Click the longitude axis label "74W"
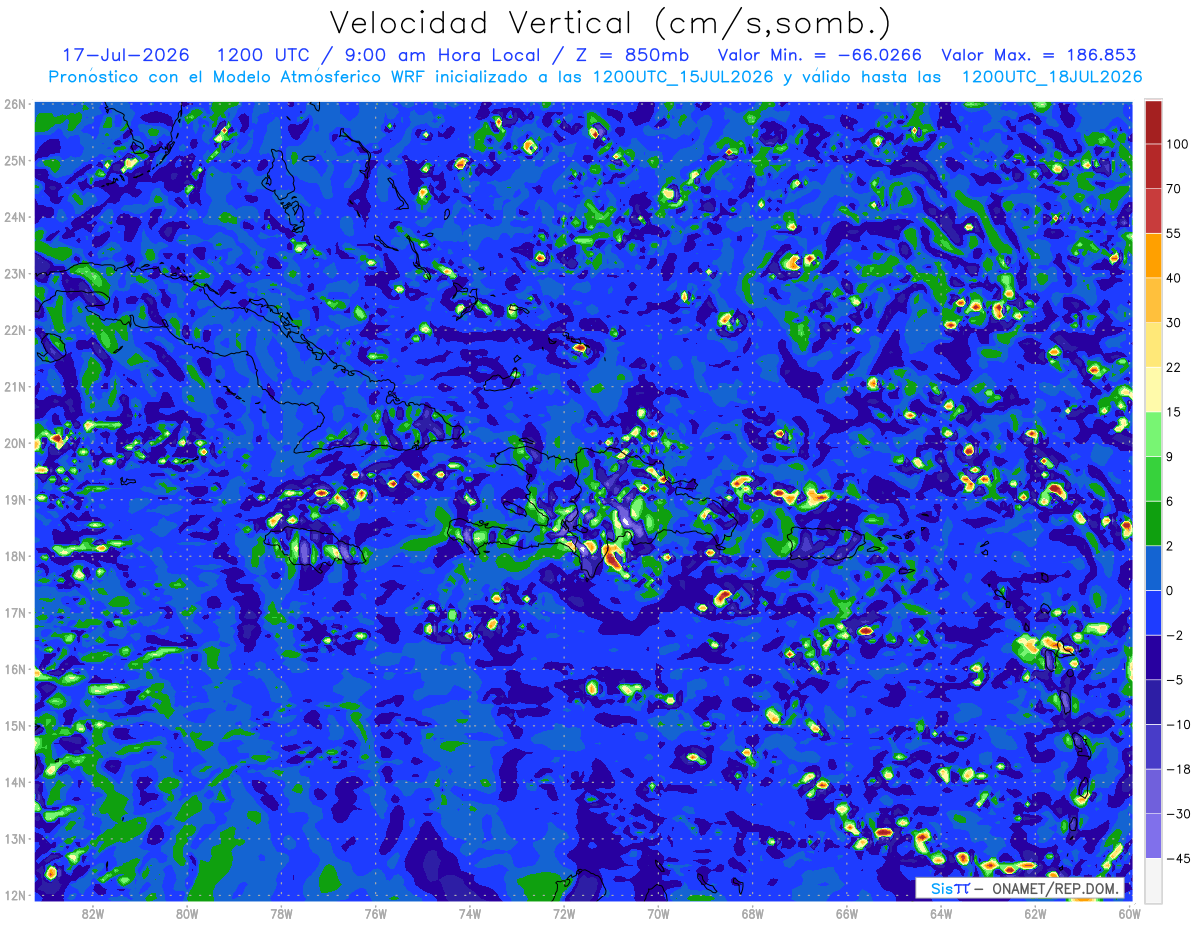This screenshot has width=1200, height=927. click(470, 913)
